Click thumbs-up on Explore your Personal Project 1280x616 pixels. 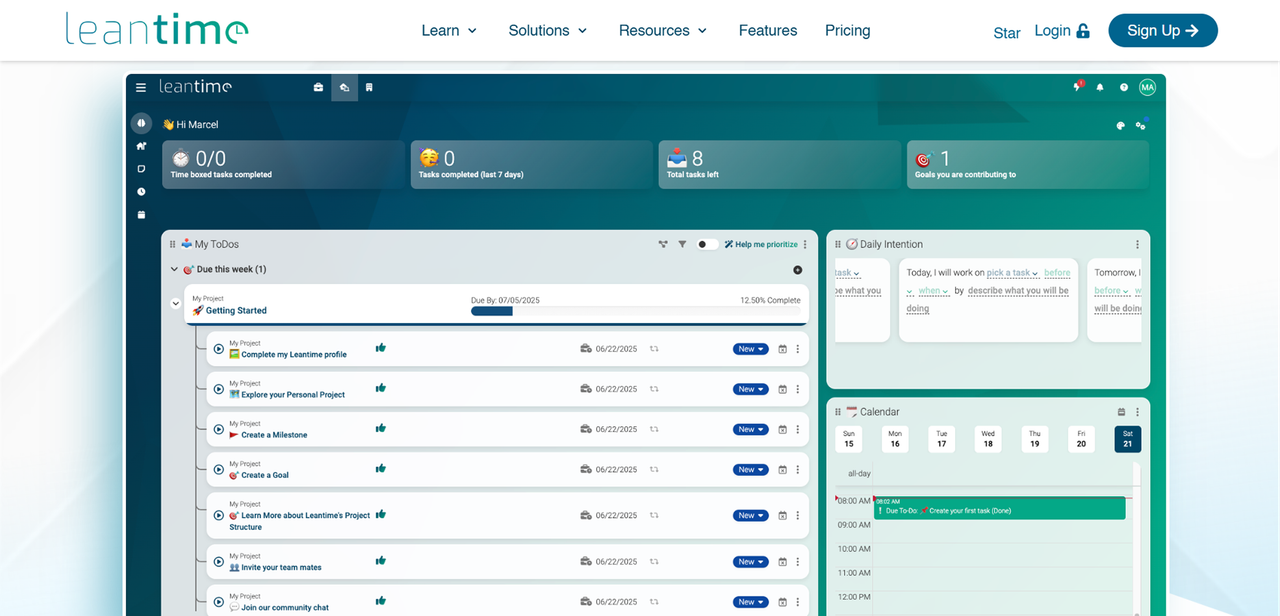coord(380,388)
